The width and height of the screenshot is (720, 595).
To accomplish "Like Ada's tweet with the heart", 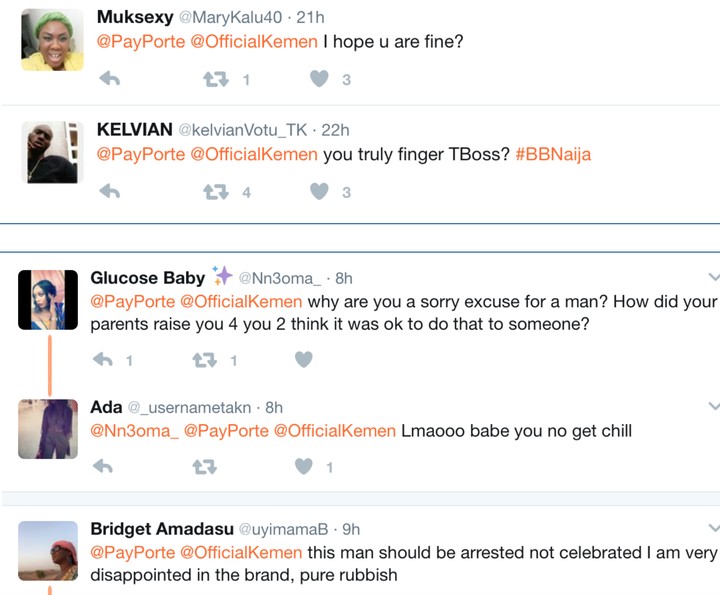I will 304,466.
